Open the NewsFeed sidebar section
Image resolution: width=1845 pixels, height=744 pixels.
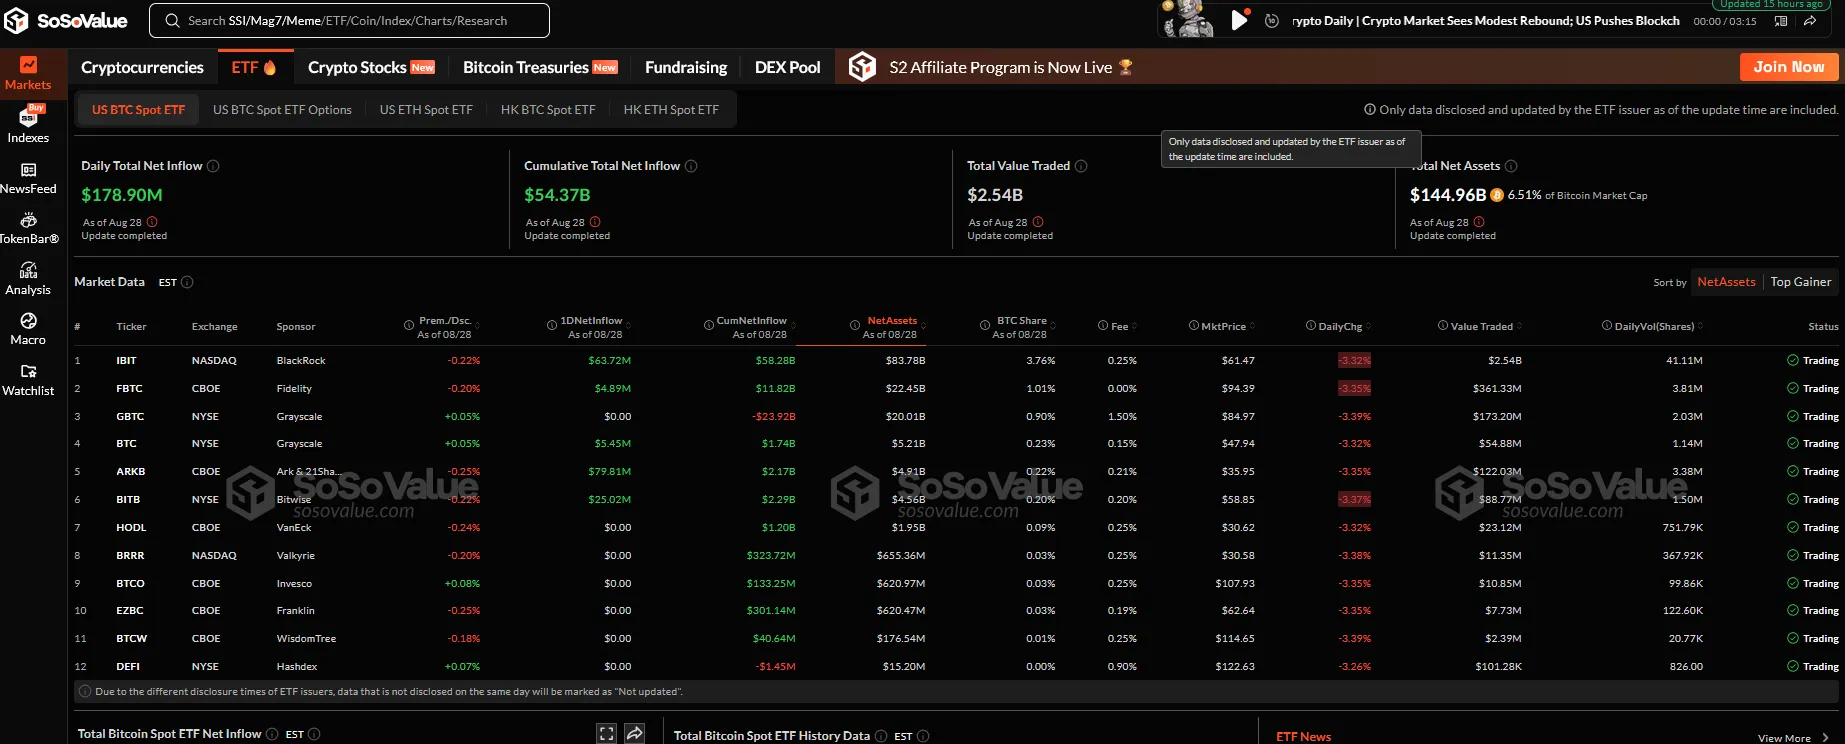pos(28,178)
